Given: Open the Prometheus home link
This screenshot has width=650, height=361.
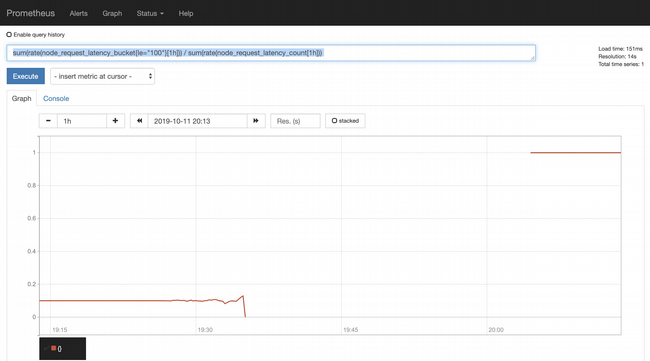Looking at the screenshot, I should click(30, 13).
